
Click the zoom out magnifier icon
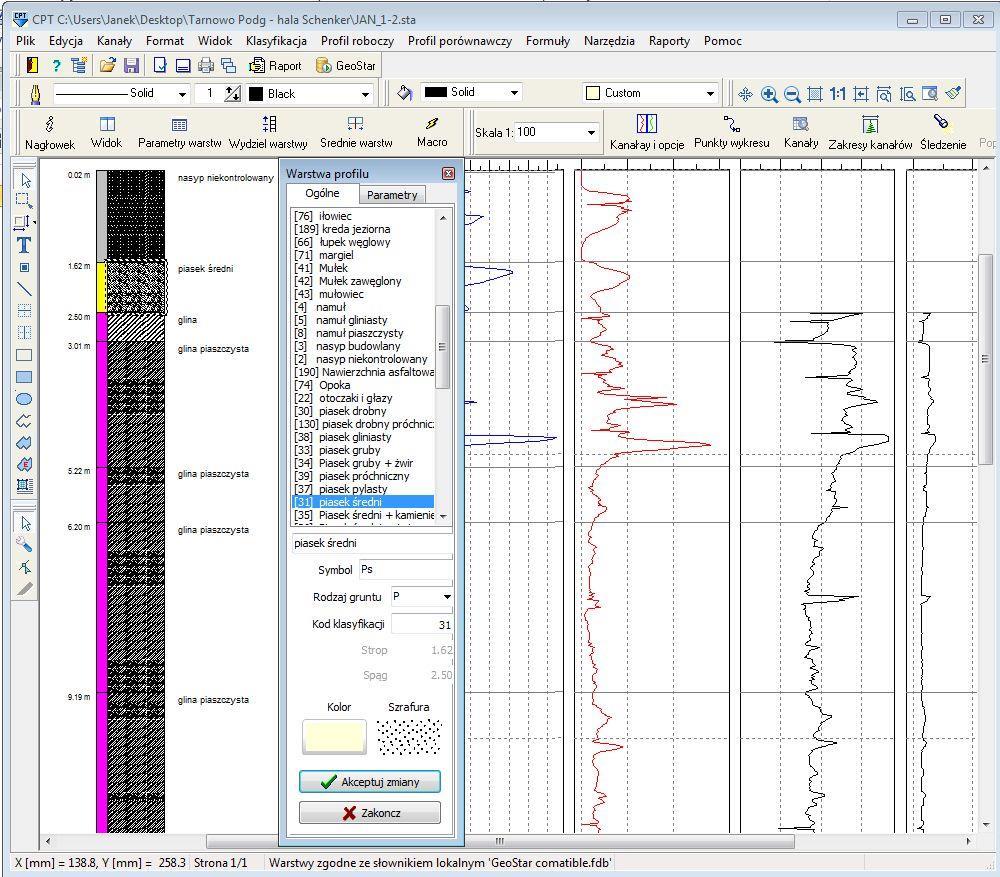[792, 94]
